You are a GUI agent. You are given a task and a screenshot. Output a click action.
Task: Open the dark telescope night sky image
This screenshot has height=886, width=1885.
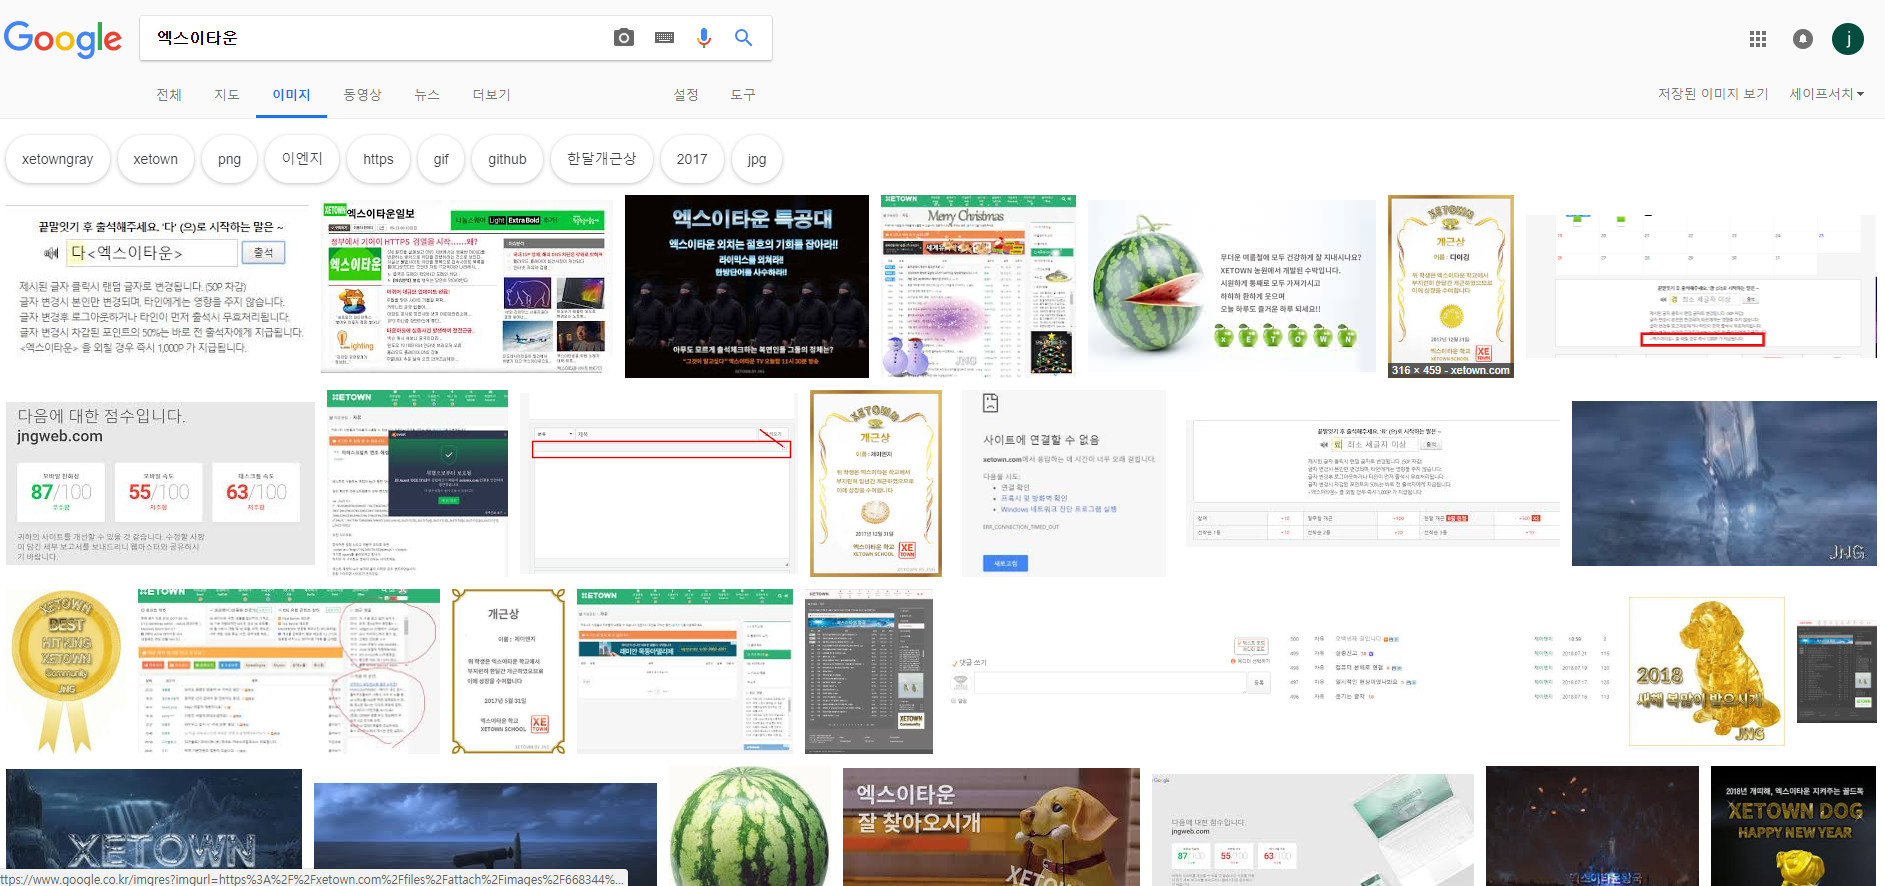click(485, 834)
